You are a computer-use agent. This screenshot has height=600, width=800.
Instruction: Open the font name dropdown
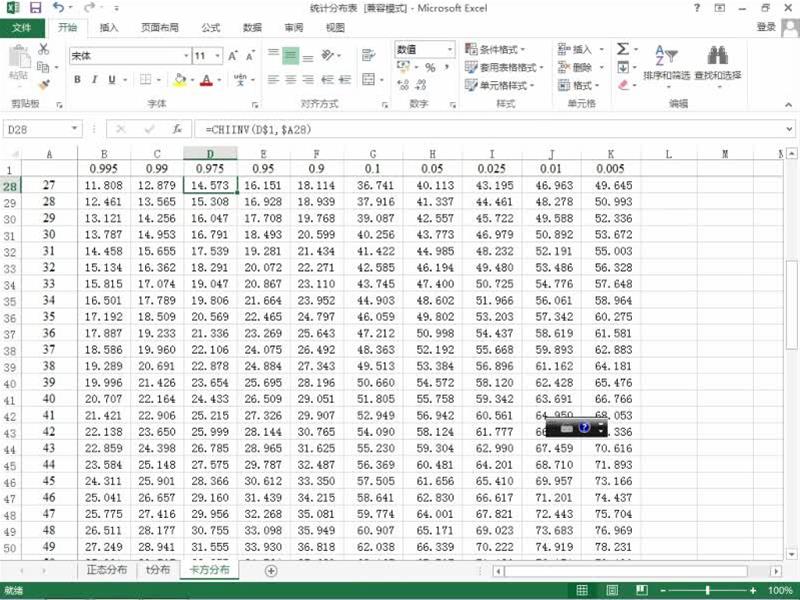pos(186,56)
